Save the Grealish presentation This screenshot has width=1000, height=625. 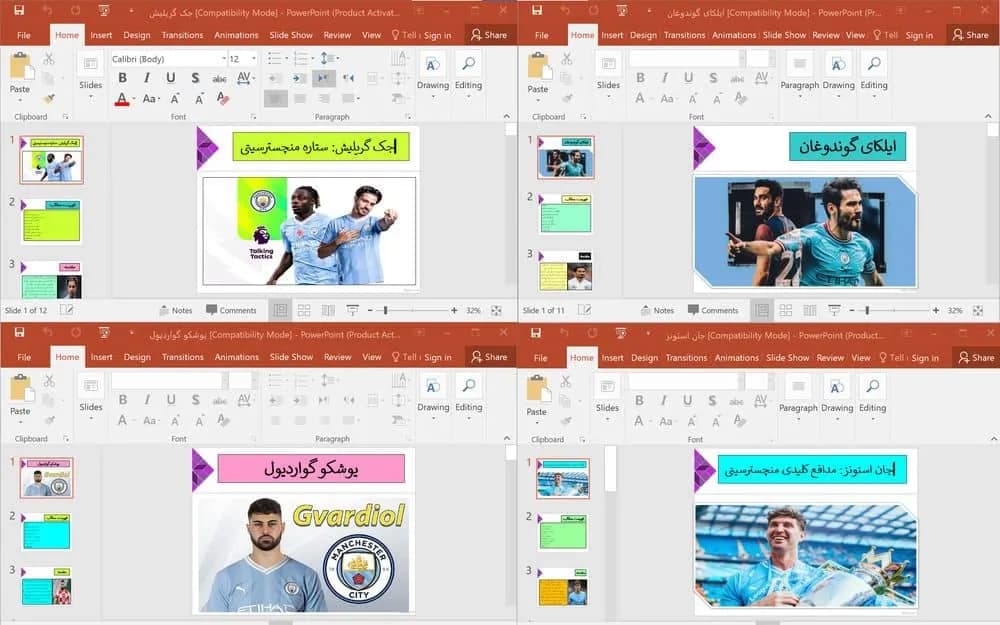pyautogui.click(x=19, y=10)
